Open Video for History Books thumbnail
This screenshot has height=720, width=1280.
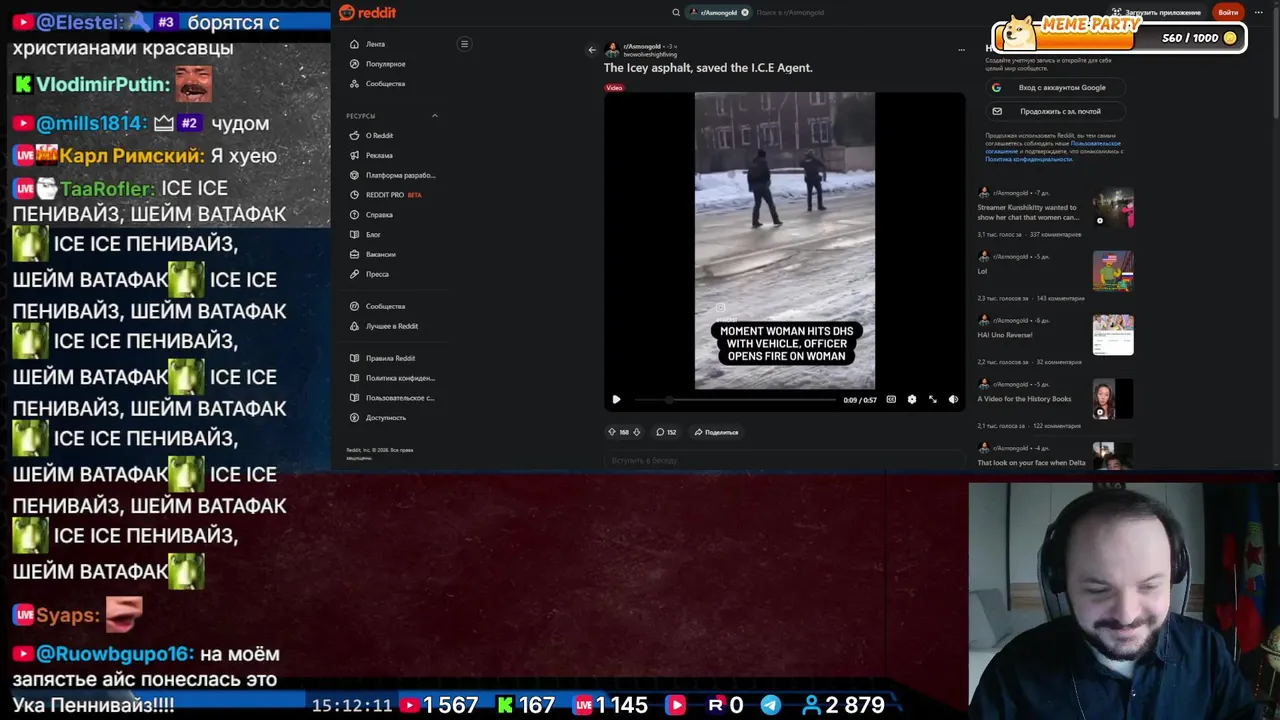coord(1113,399)
